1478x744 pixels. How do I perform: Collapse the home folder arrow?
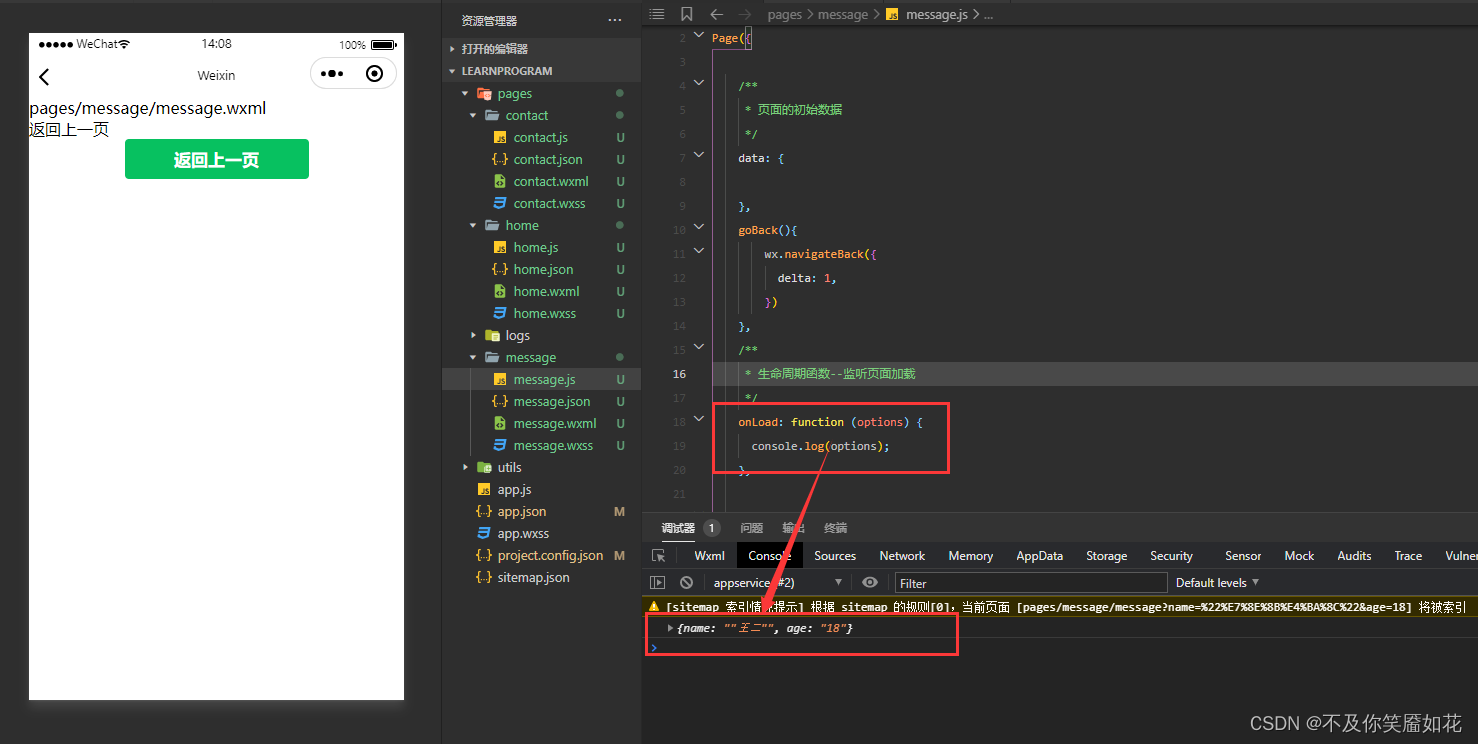[473, 226]
